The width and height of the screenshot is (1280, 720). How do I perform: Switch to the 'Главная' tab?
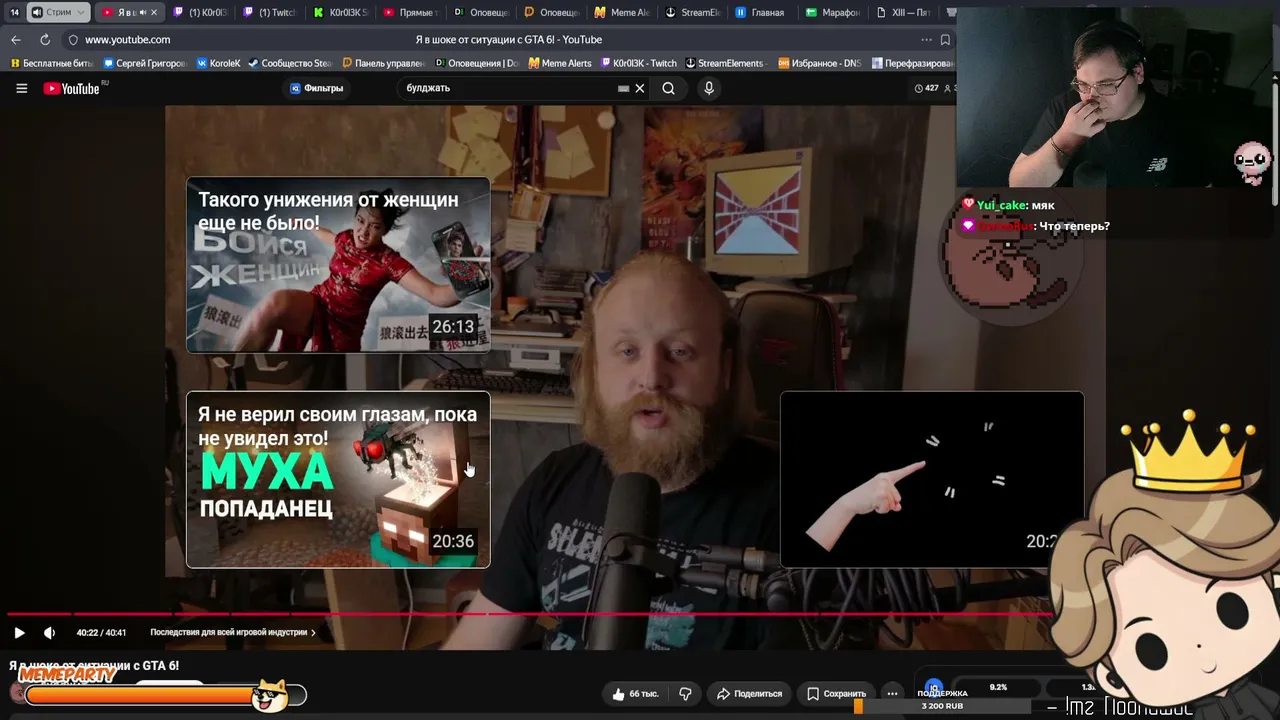(x=761, y=12)
